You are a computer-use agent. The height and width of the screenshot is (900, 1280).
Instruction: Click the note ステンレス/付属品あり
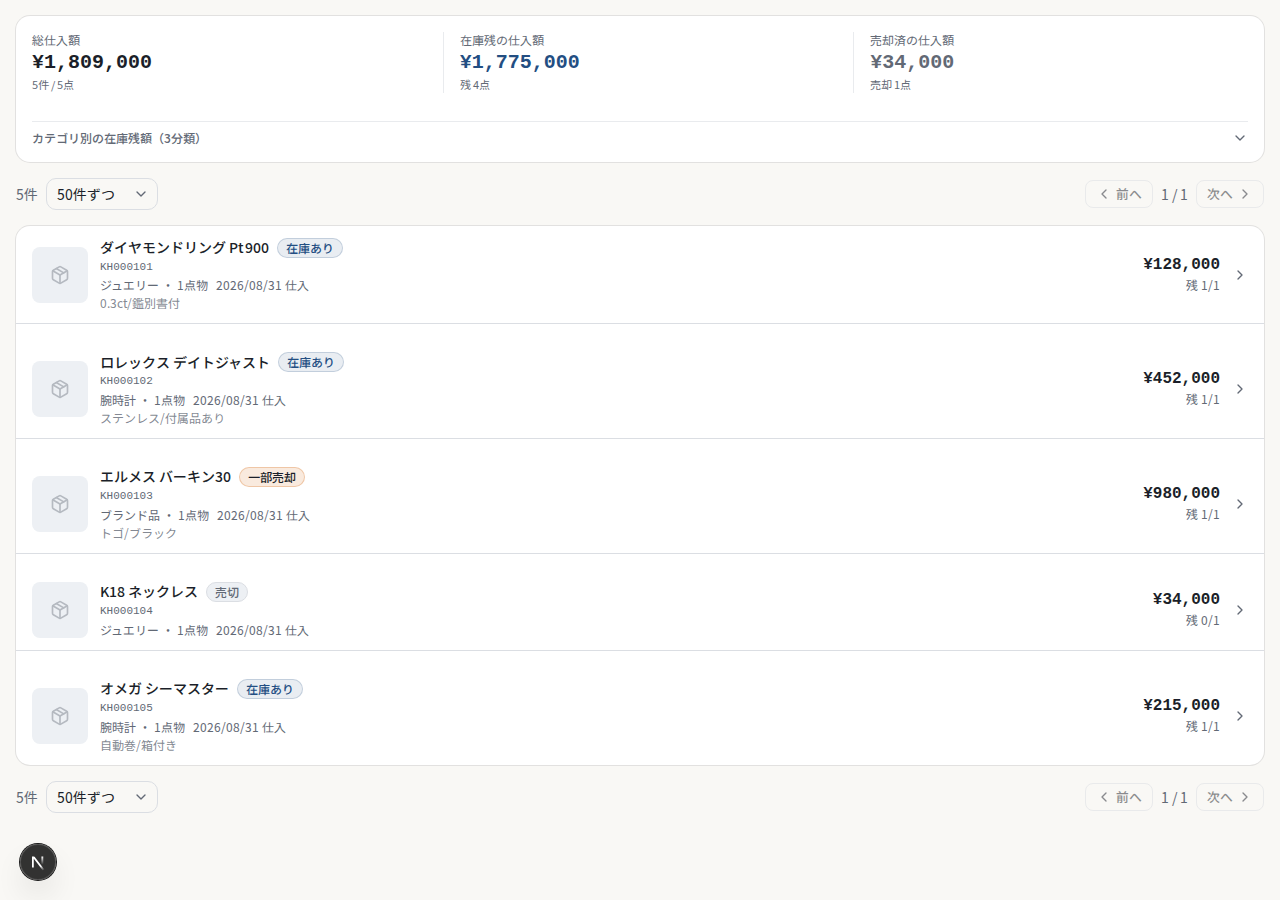coord(163,419)
